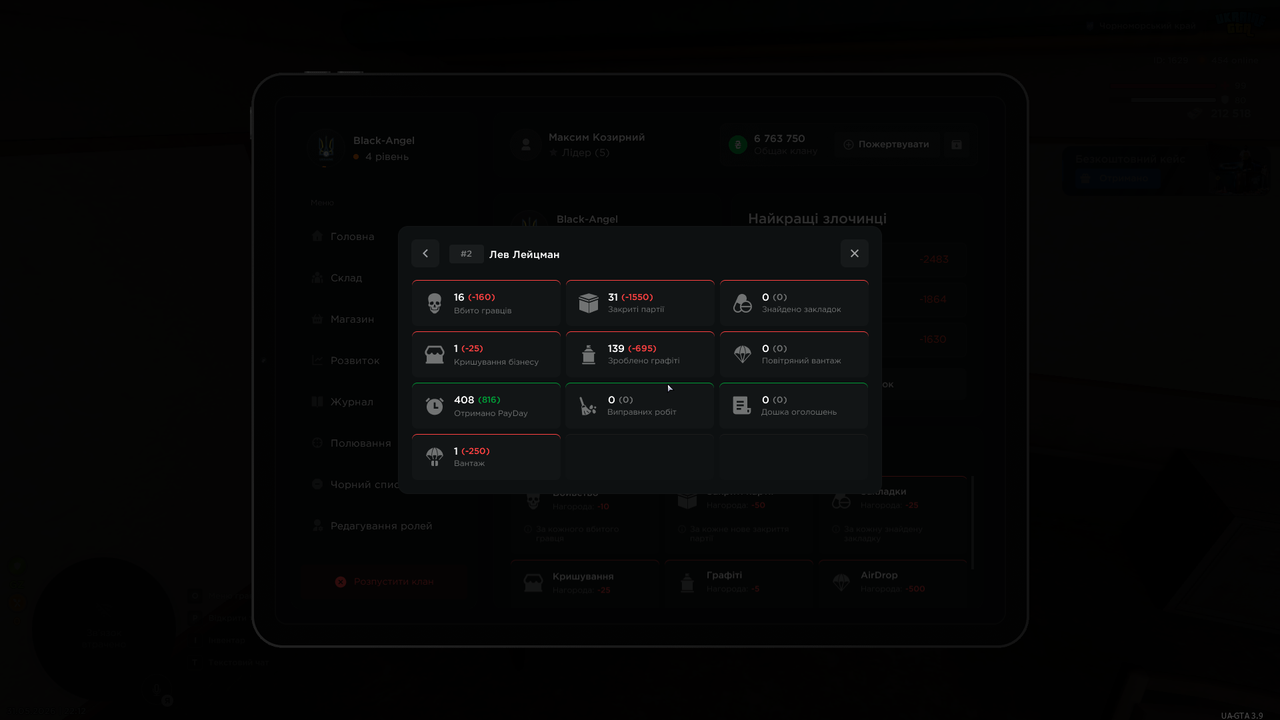Open Редагування ролей in the sidebar

point(381,526)
